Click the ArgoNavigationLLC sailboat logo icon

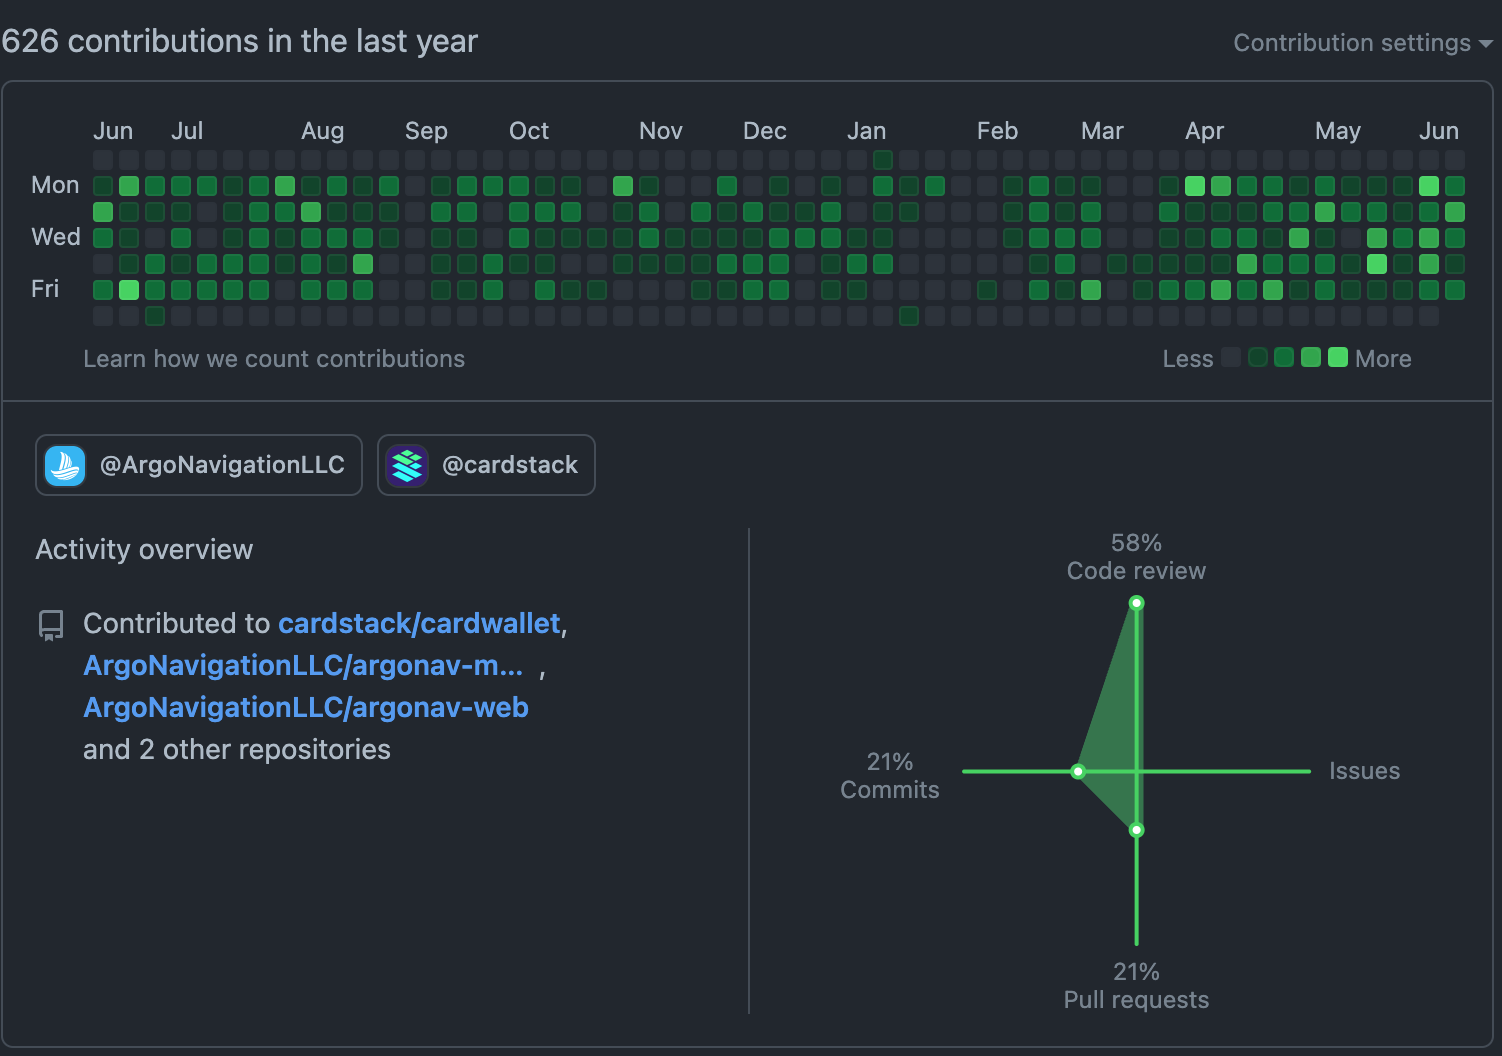coord(65,465)
